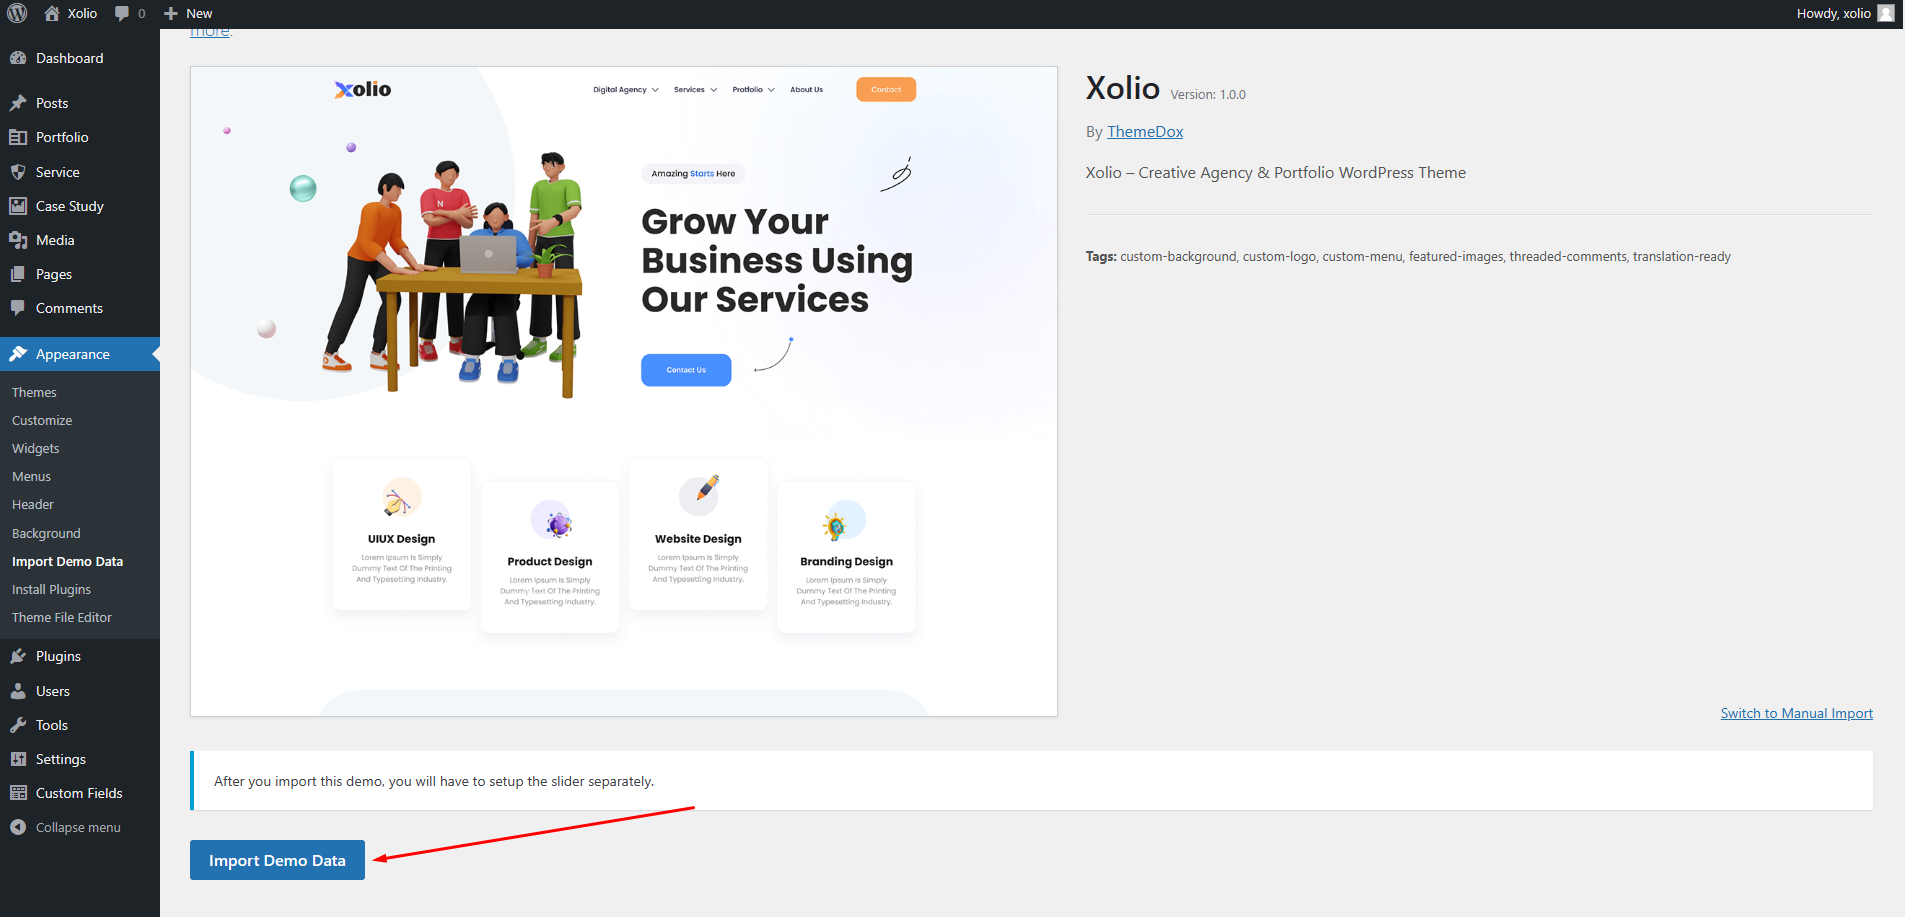Select Theme File Editor submenu item

point(62,618)
